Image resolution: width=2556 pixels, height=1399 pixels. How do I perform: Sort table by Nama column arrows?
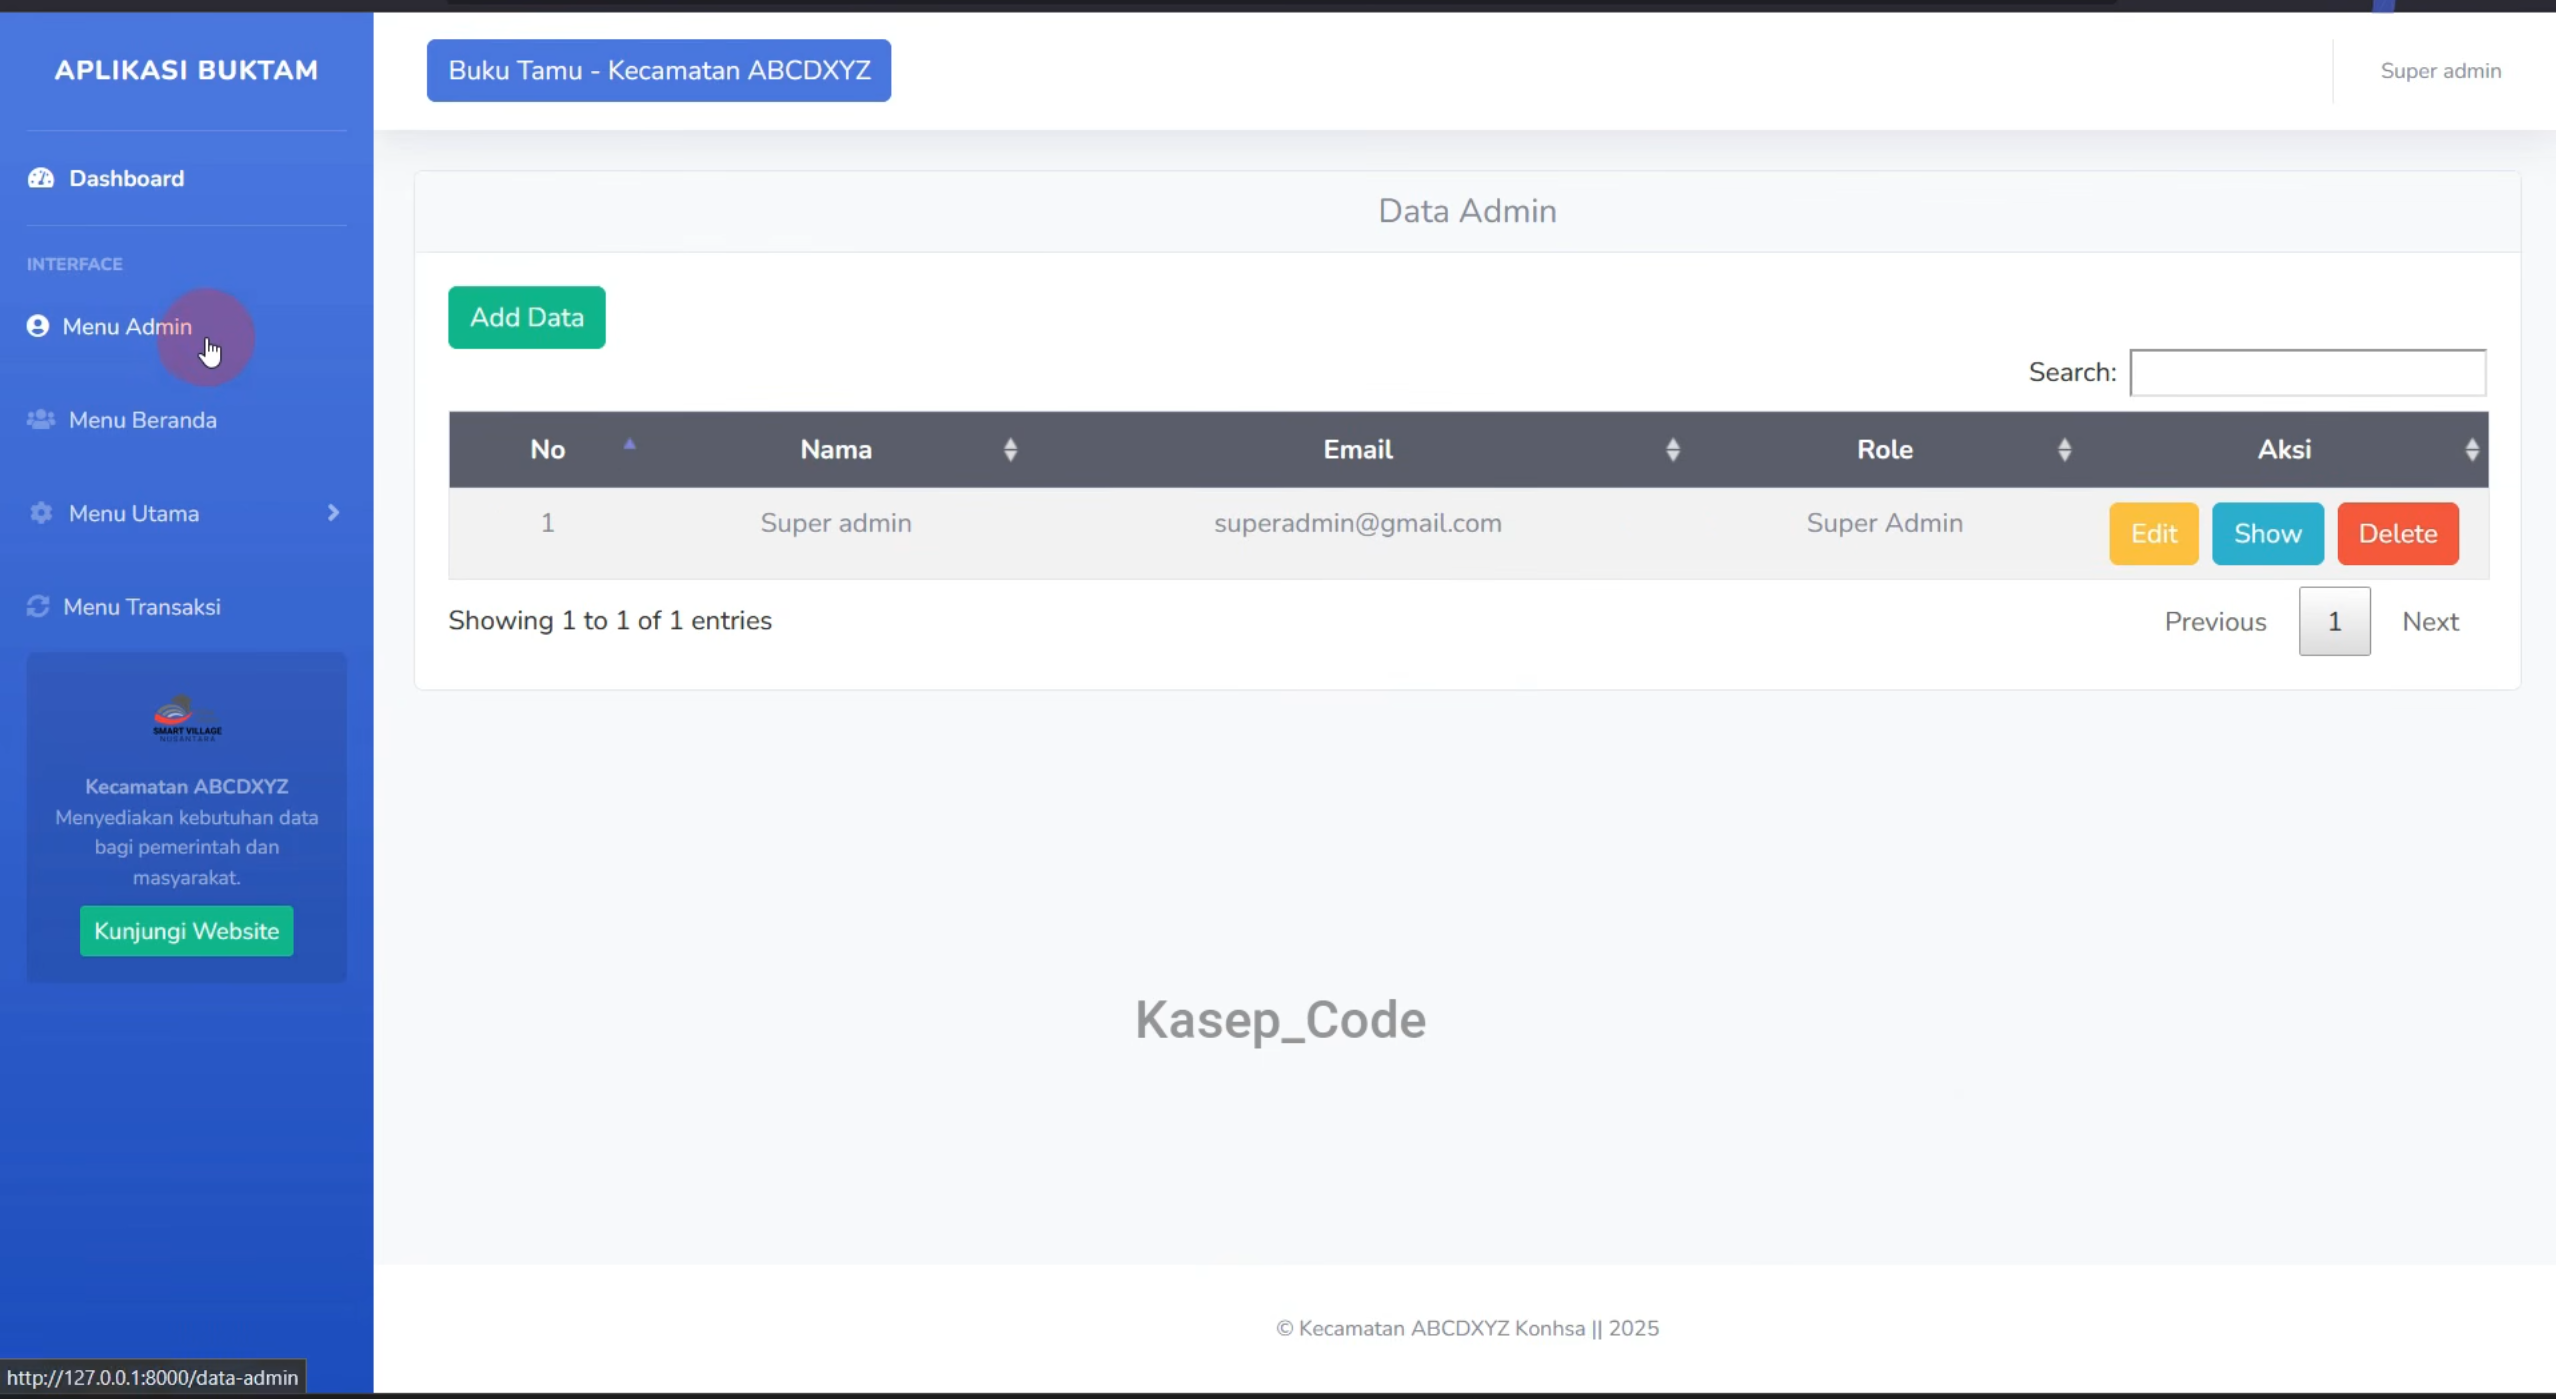1010,450
